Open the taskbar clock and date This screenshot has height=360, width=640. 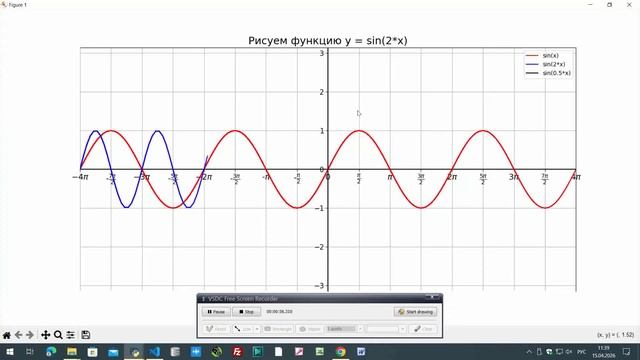click(604, 352)
